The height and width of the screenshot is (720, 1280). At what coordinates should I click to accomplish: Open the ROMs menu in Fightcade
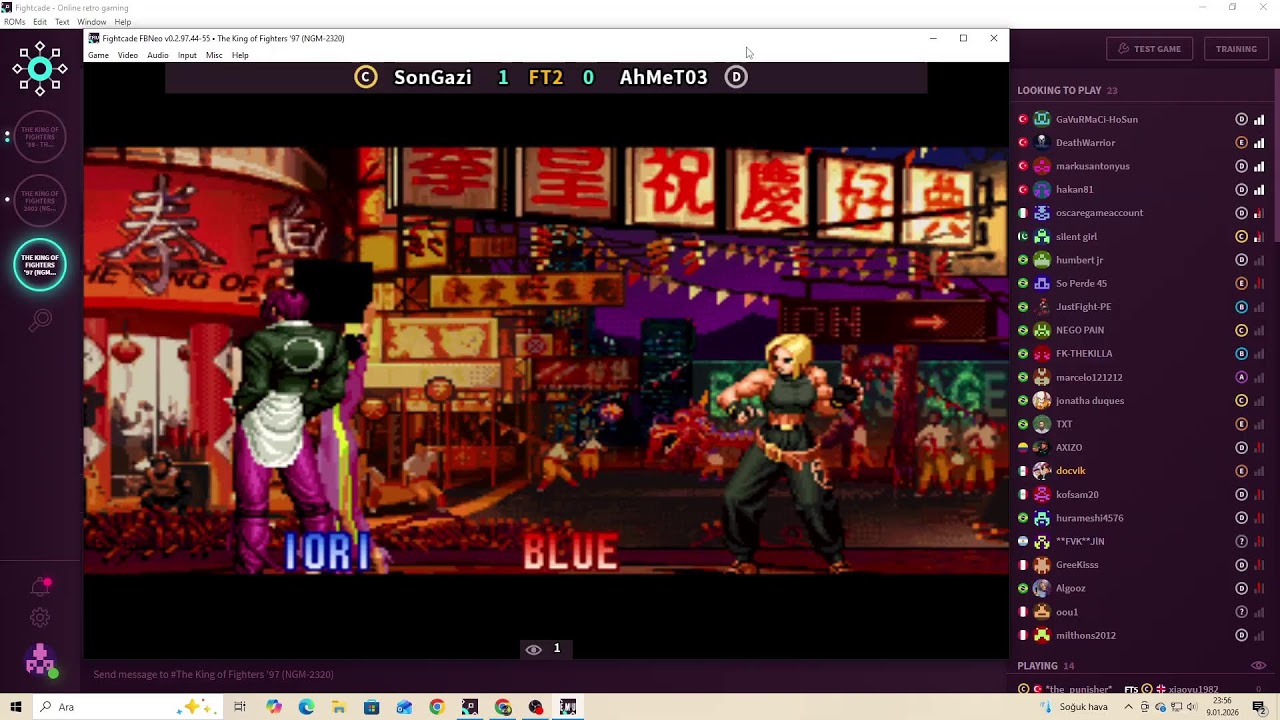coord(14,22)
